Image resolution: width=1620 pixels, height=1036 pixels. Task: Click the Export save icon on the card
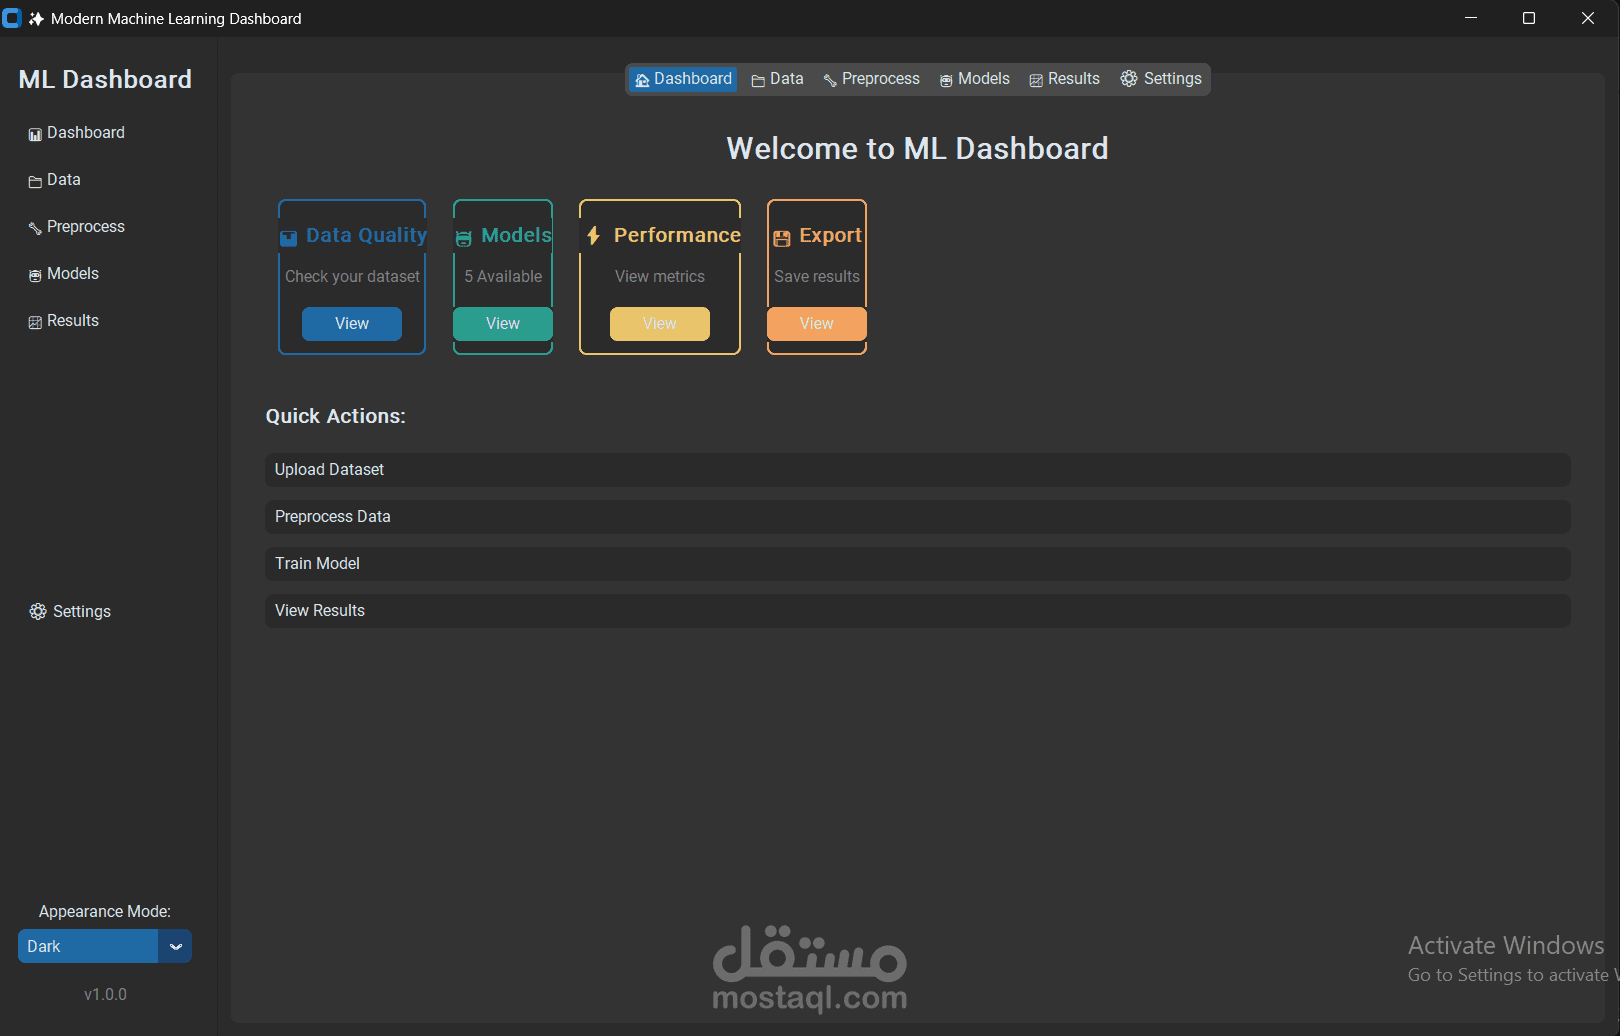pos(781,237)
